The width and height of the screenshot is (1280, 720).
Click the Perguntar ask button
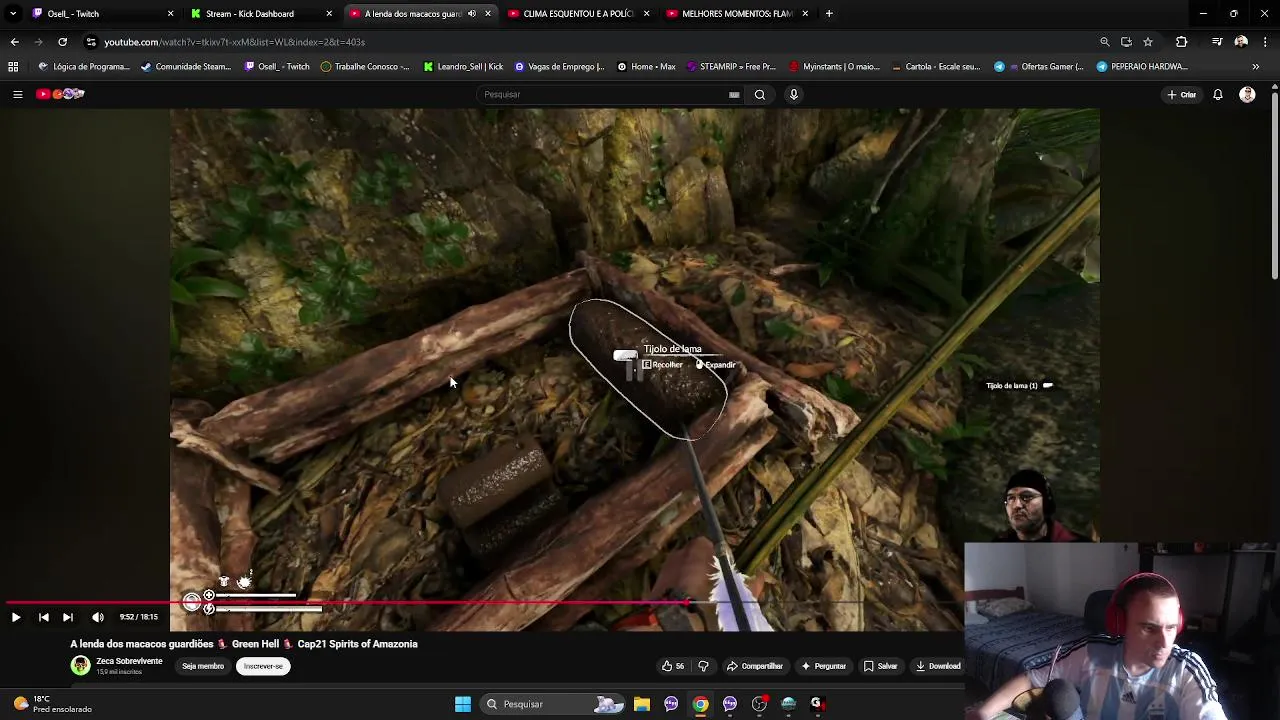coord(824,666)
